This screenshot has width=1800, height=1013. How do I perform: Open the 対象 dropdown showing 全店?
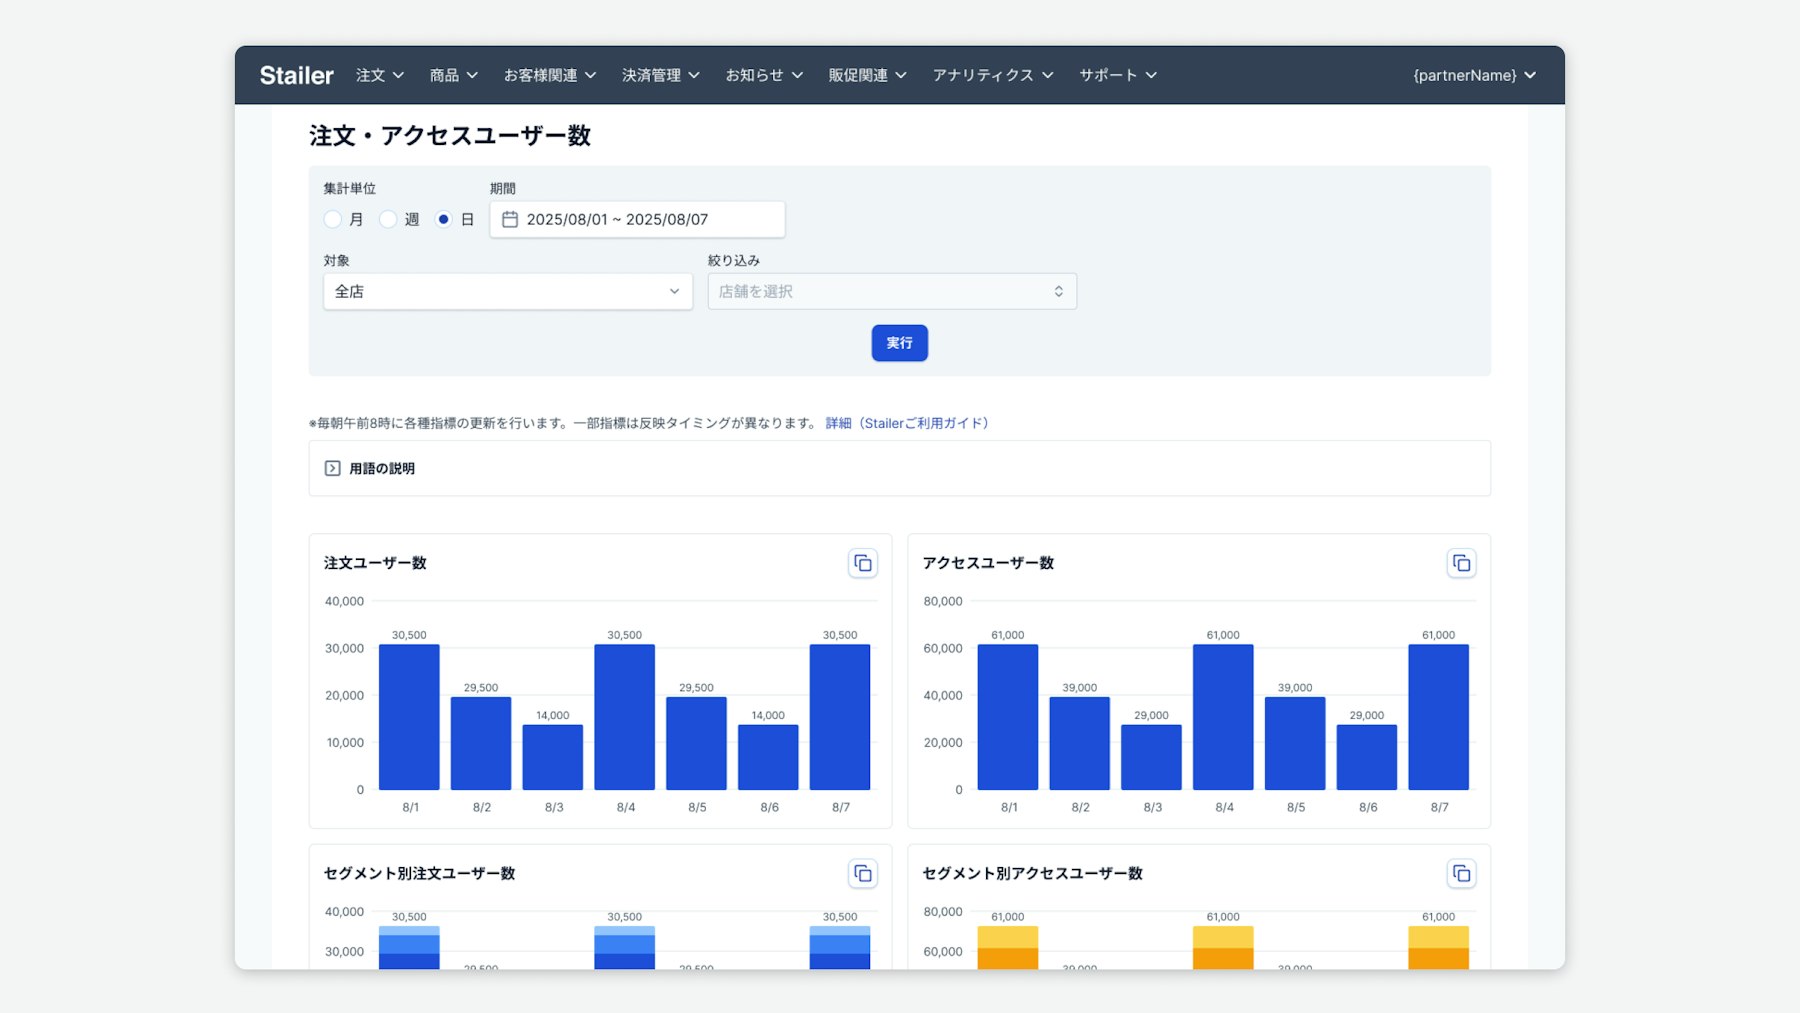[x=507, y=291]
